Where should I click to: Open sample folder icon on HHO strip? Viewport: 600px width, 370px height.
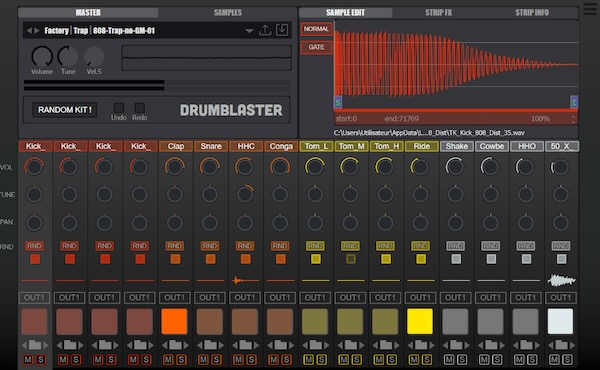coord(526,345)
